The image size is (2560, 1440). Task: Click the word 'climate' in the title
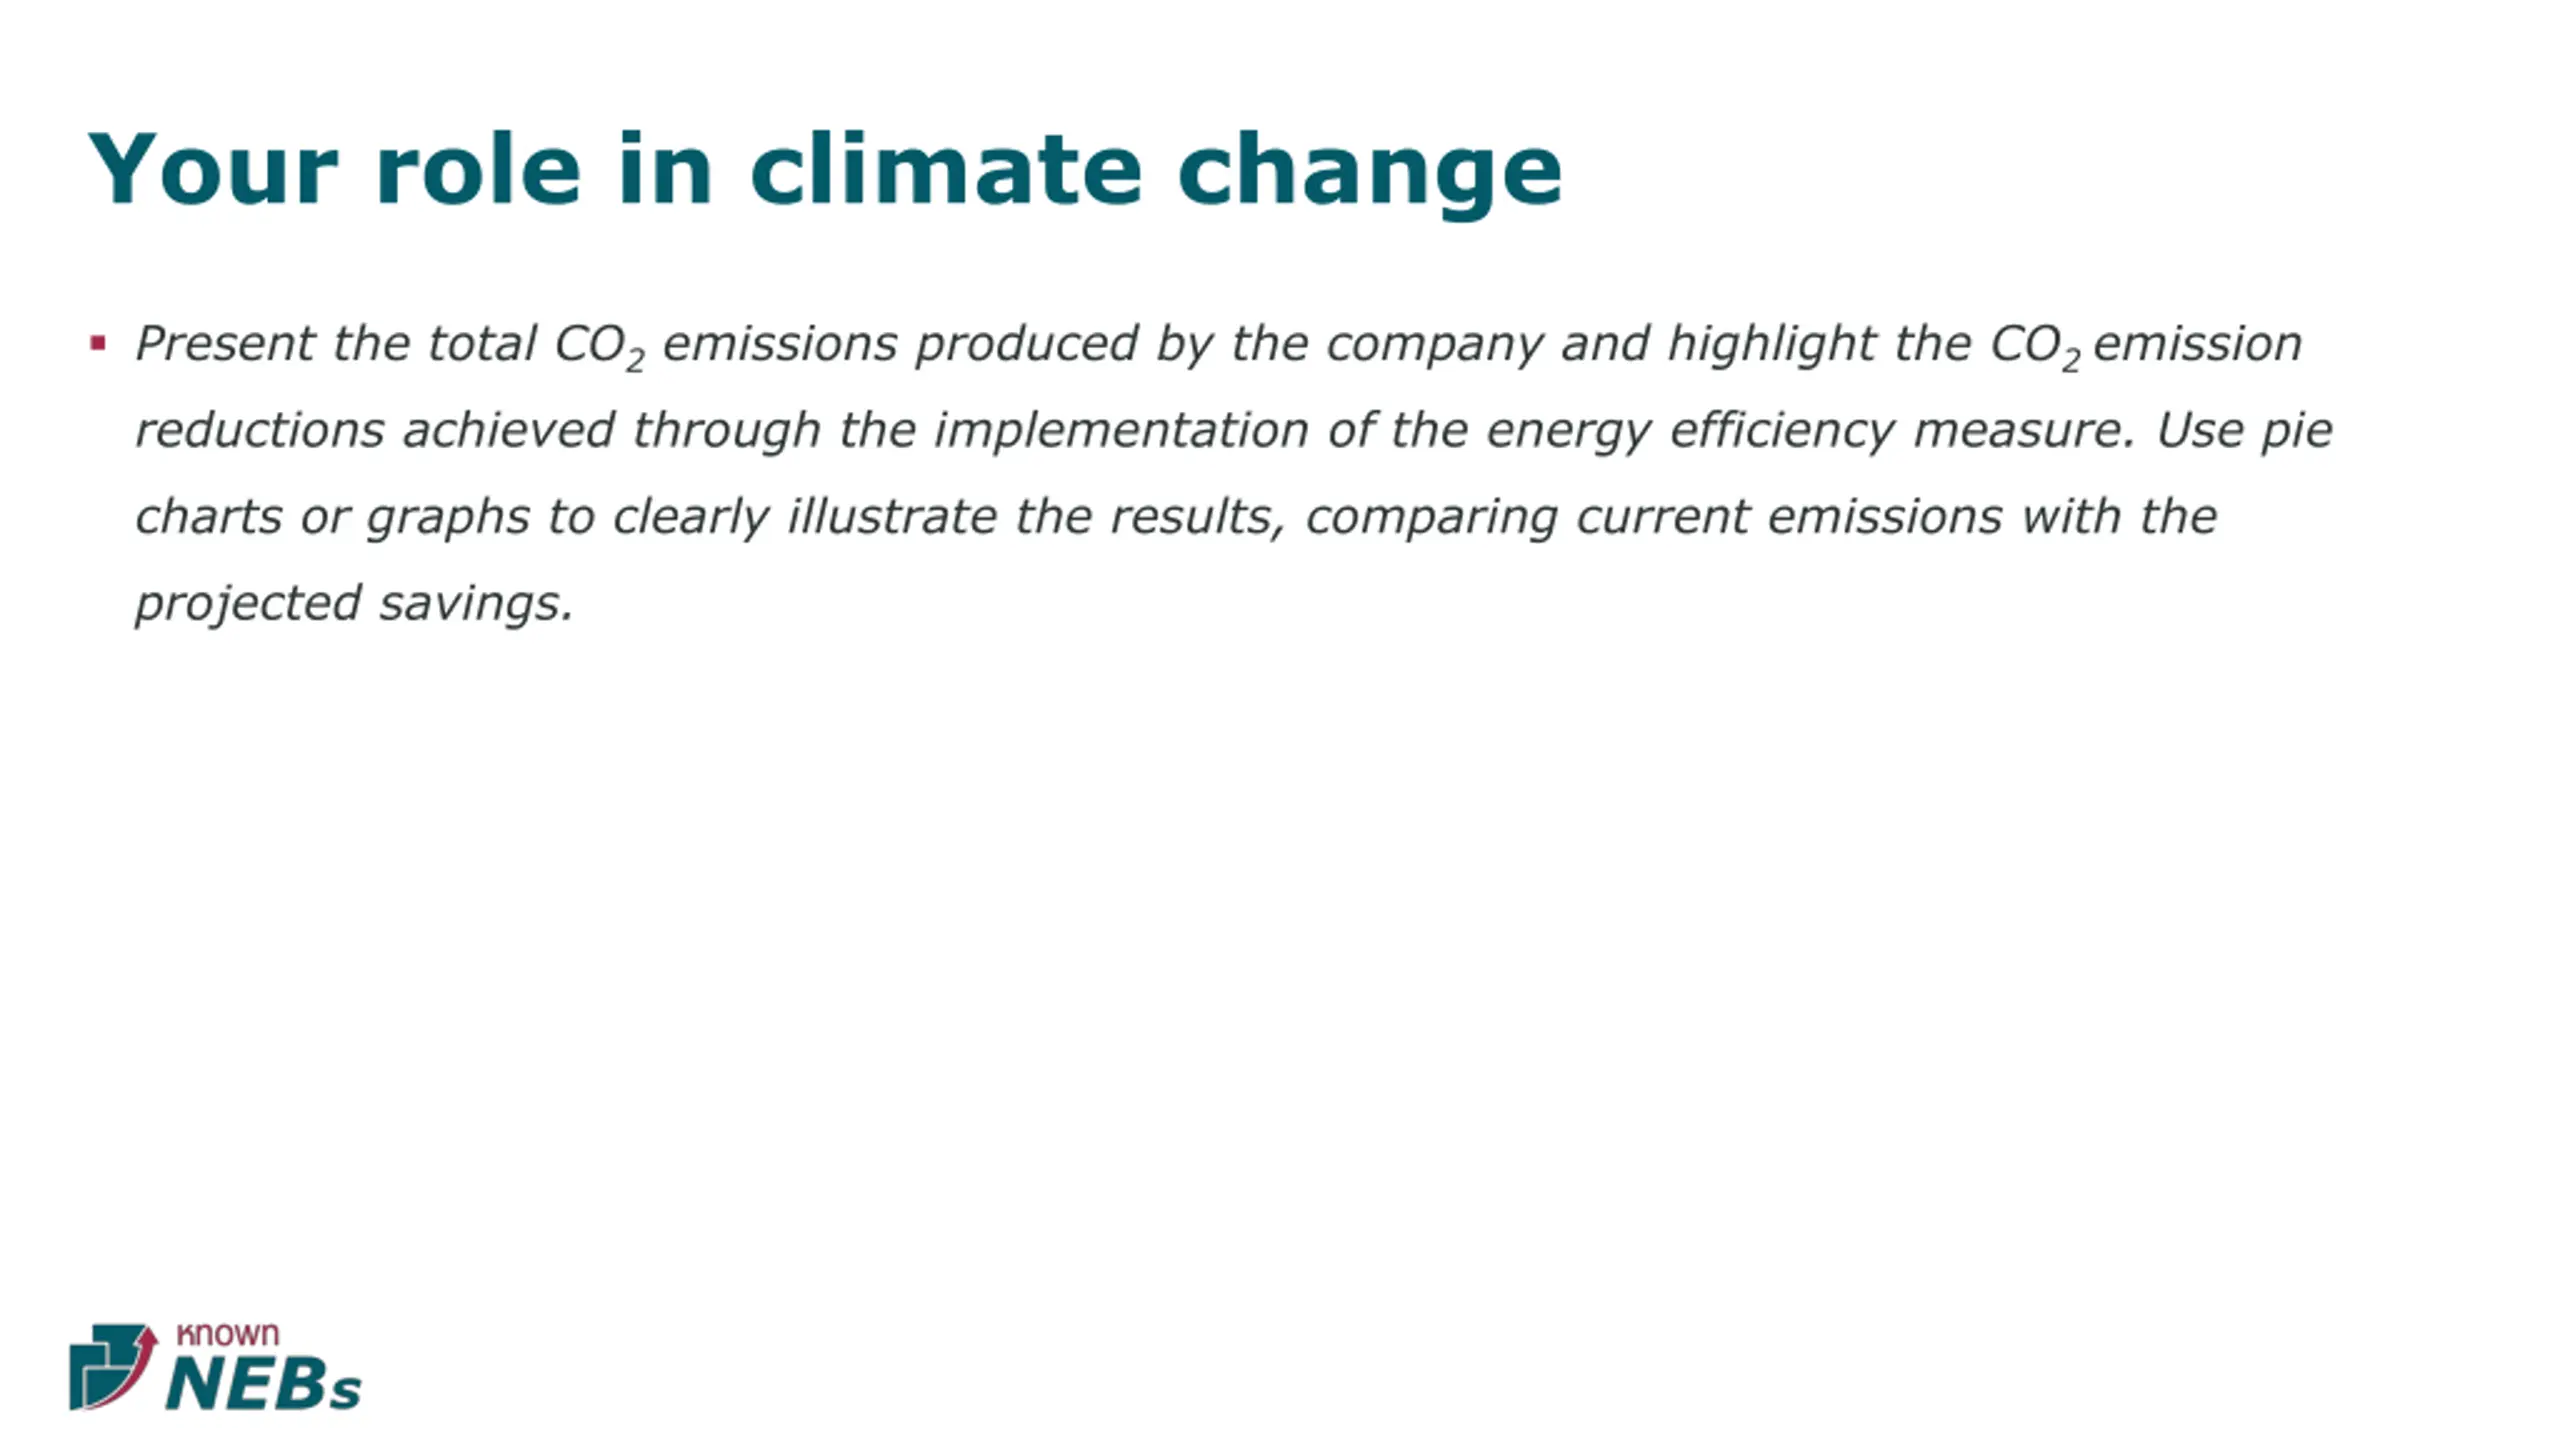point(945,168)
